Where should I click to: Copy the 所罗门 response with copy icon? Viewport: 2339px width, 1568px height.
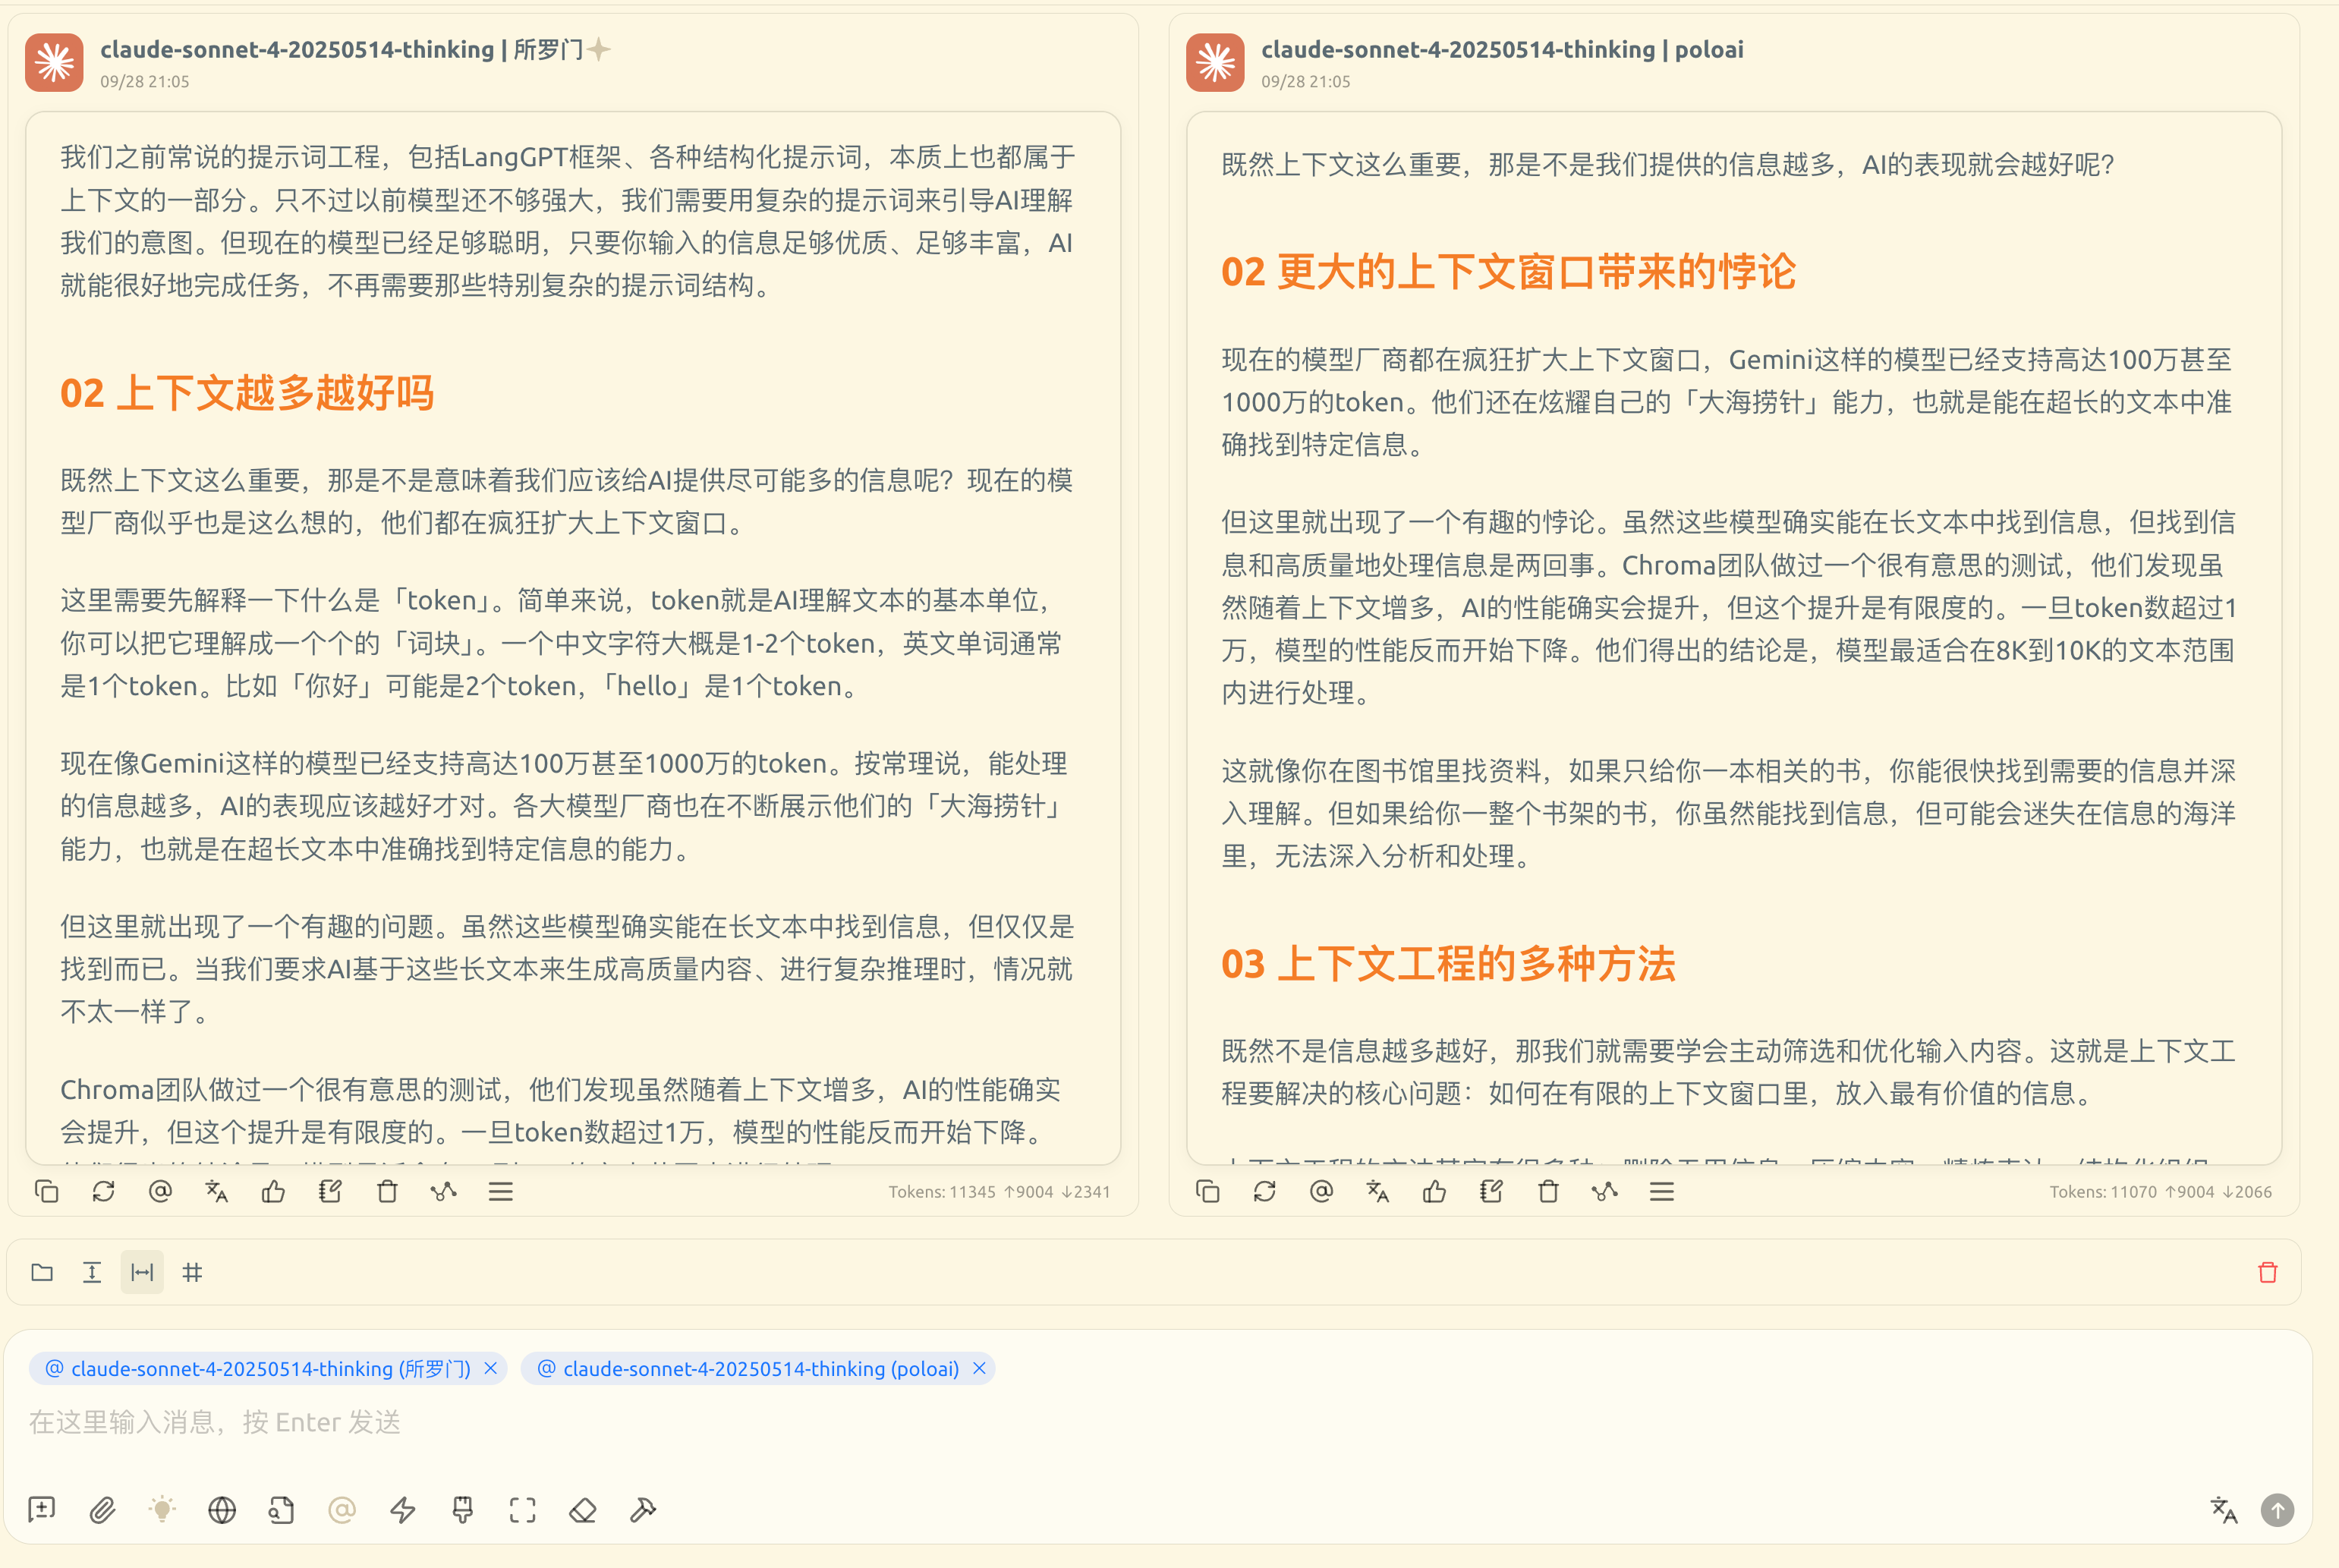(x=47, y=1191)
